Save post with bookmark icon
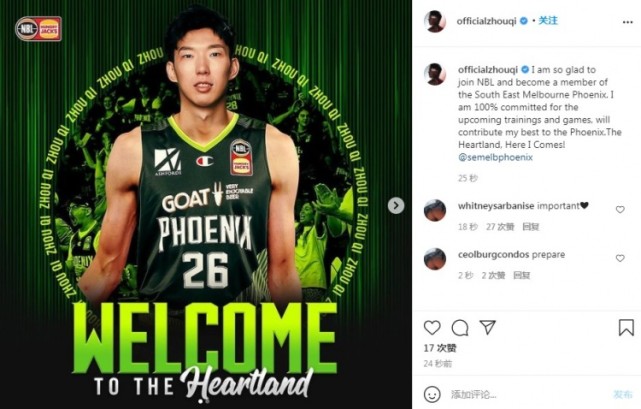641x409 pixels. click(626, 328)
